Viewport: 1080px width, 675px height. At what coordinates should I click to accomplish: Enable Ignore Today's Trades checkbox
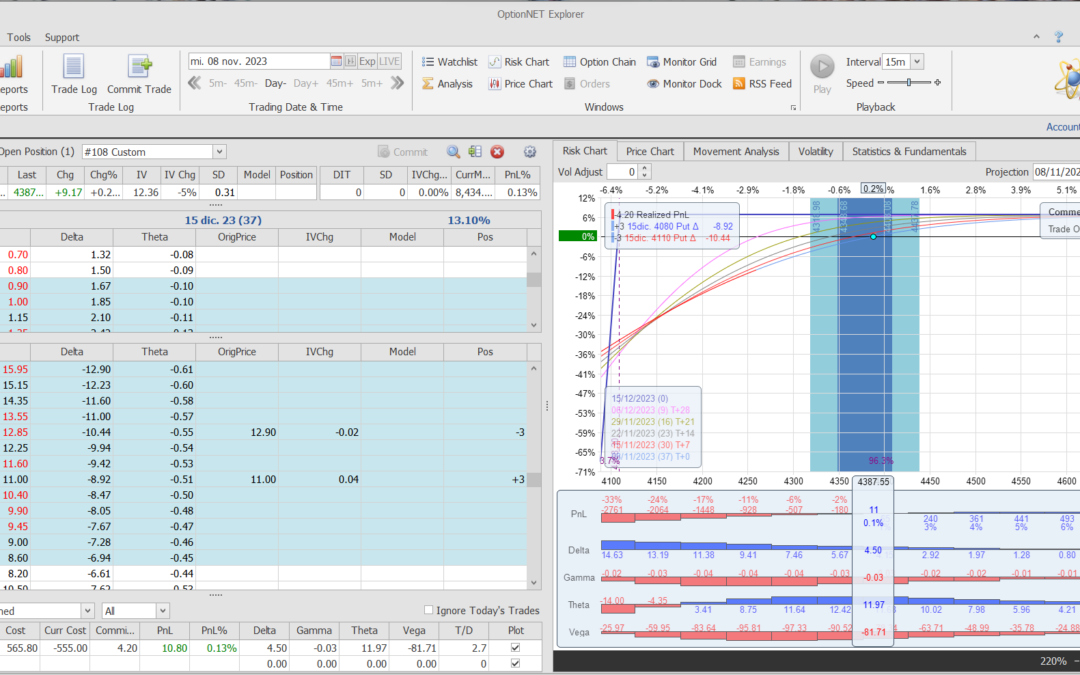429,611
